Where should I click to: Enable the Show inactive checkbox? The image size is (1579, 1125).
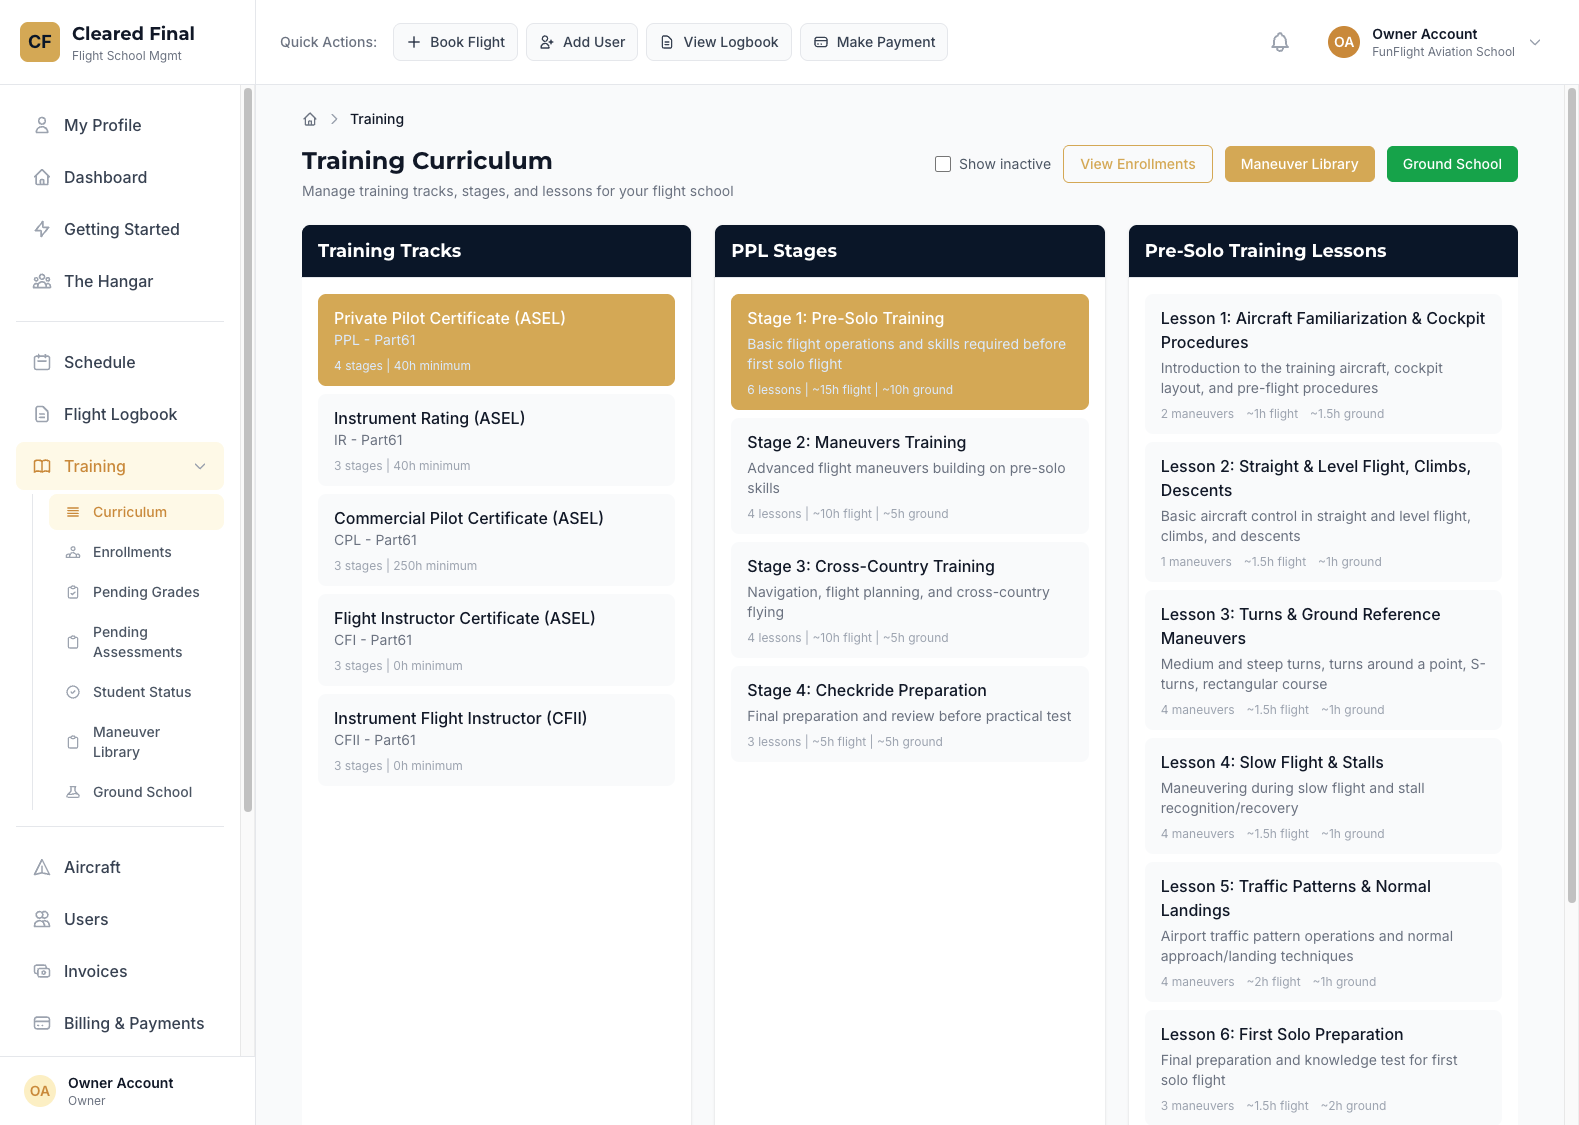pos(943,164)
